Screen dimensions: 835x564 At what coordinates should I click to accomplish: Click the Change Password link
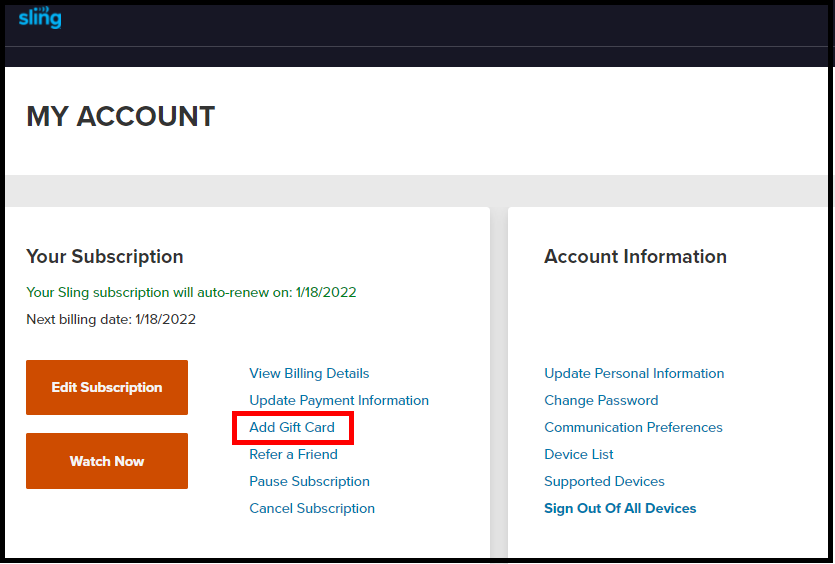[601, 400]
